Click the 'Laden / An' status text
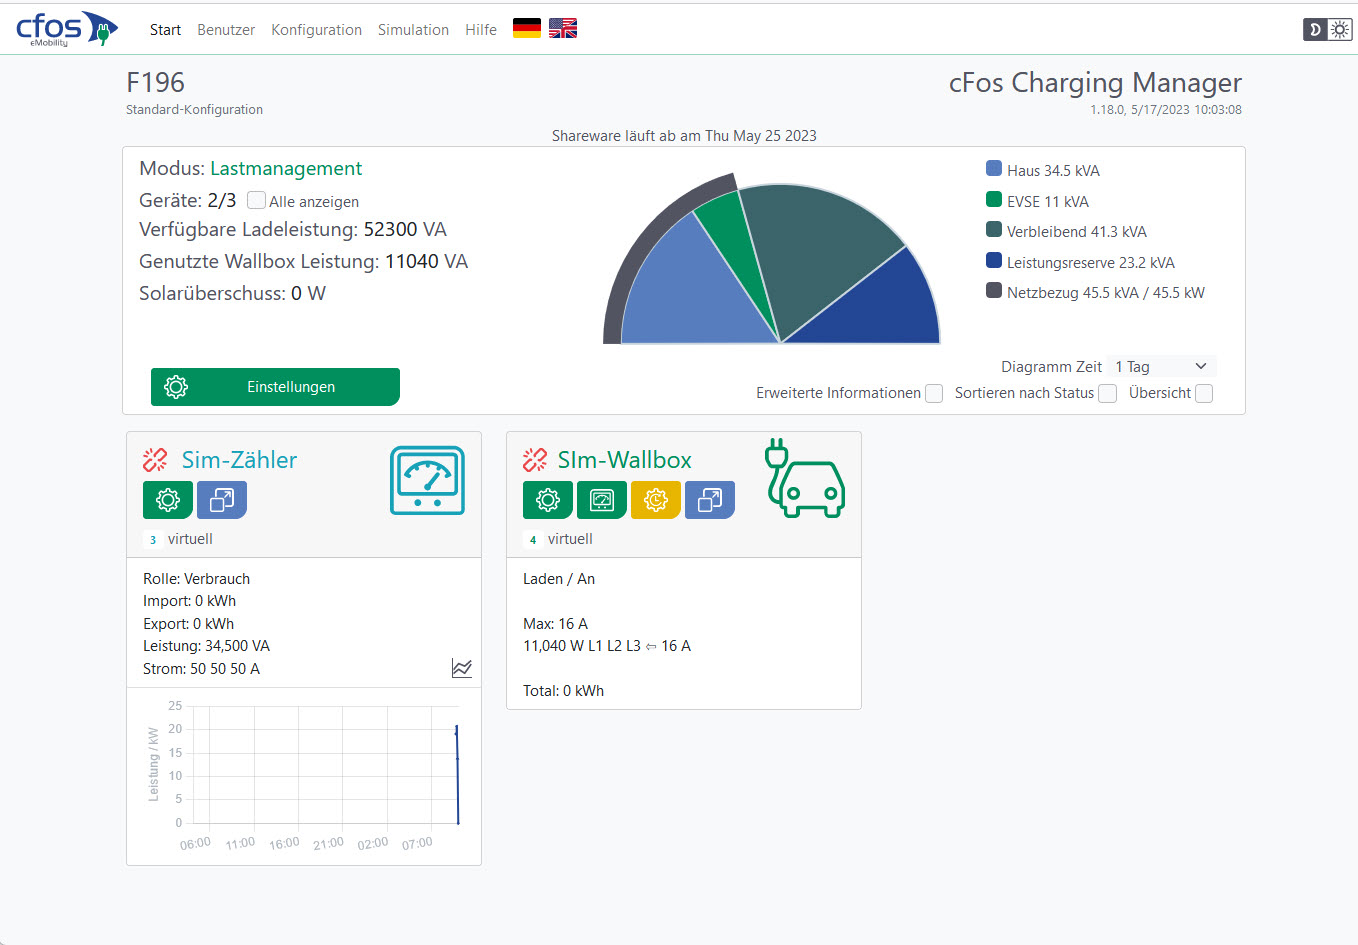Viewport: 1358px width, 945px height. tap(559, 579)
